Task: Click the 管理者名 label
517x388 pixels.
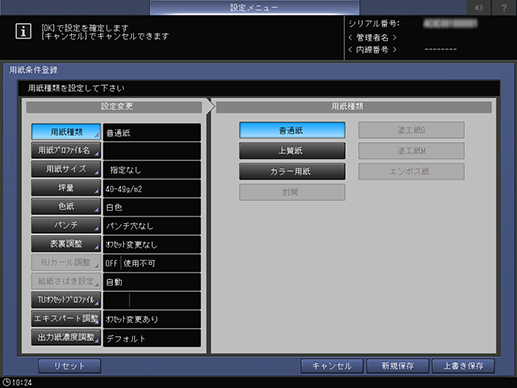Action: click(372, 37)
